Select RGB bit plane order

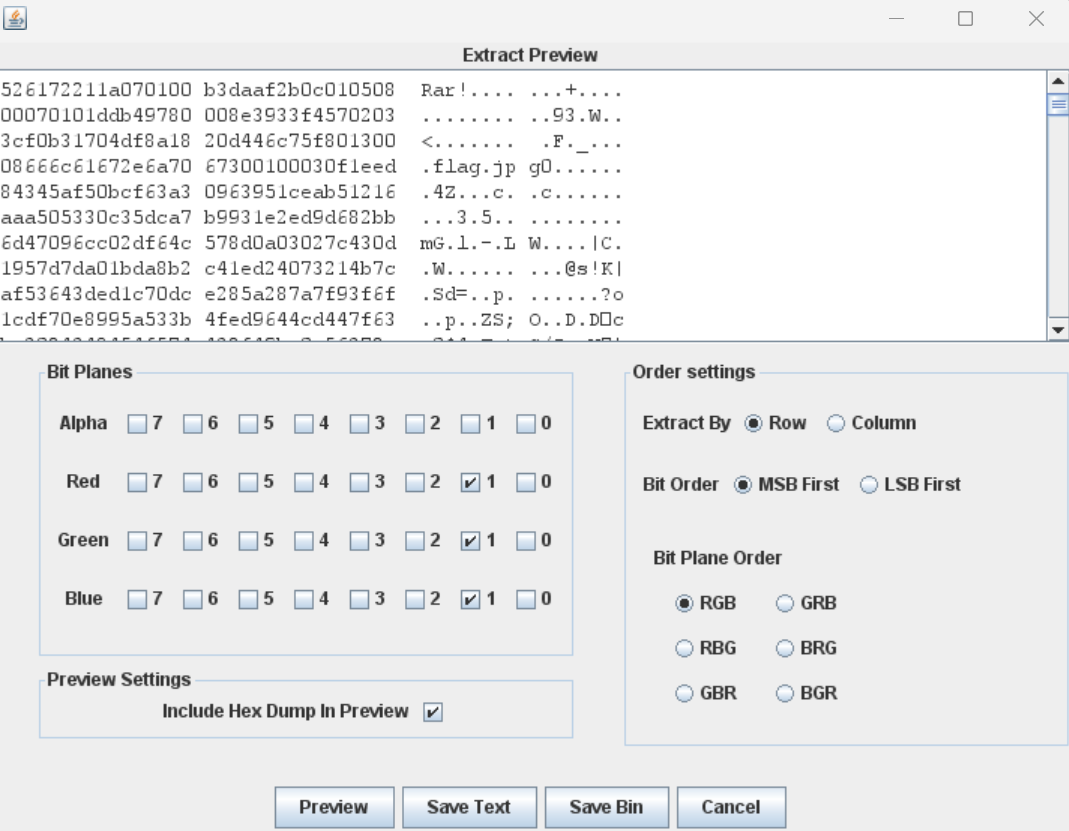[x=684, y=603]
